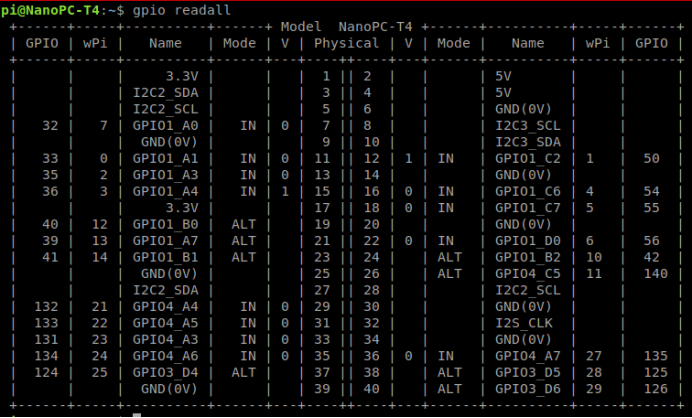Select the GPIO4_C5 pin name
692x418 pixels.
[x=528, y=273]
